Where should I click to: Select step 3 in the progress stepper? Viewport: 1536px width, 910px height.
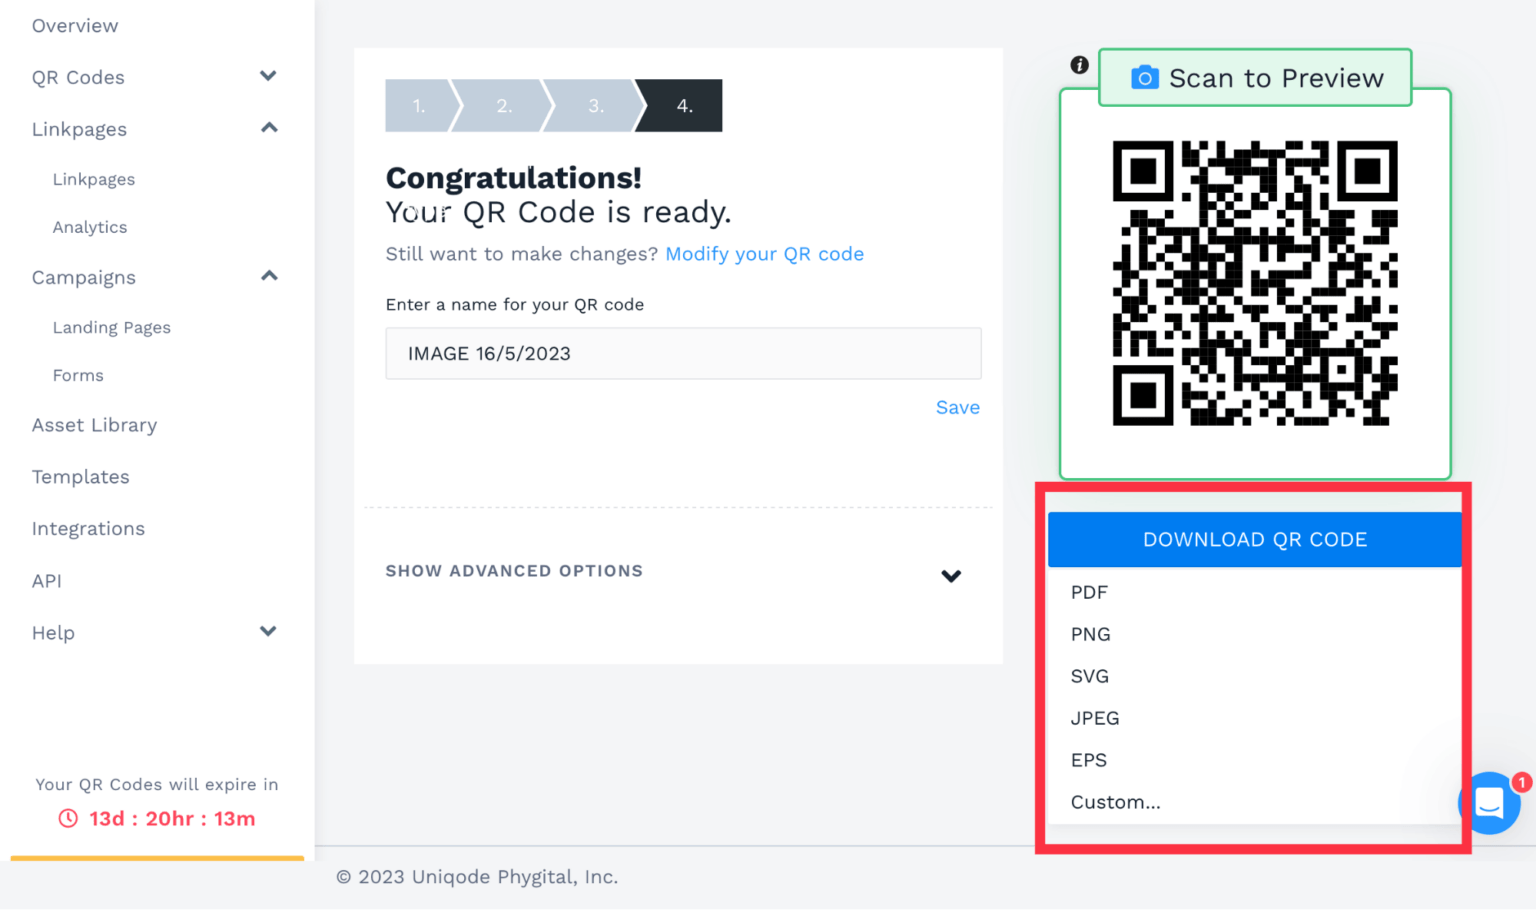coord(595,105)
